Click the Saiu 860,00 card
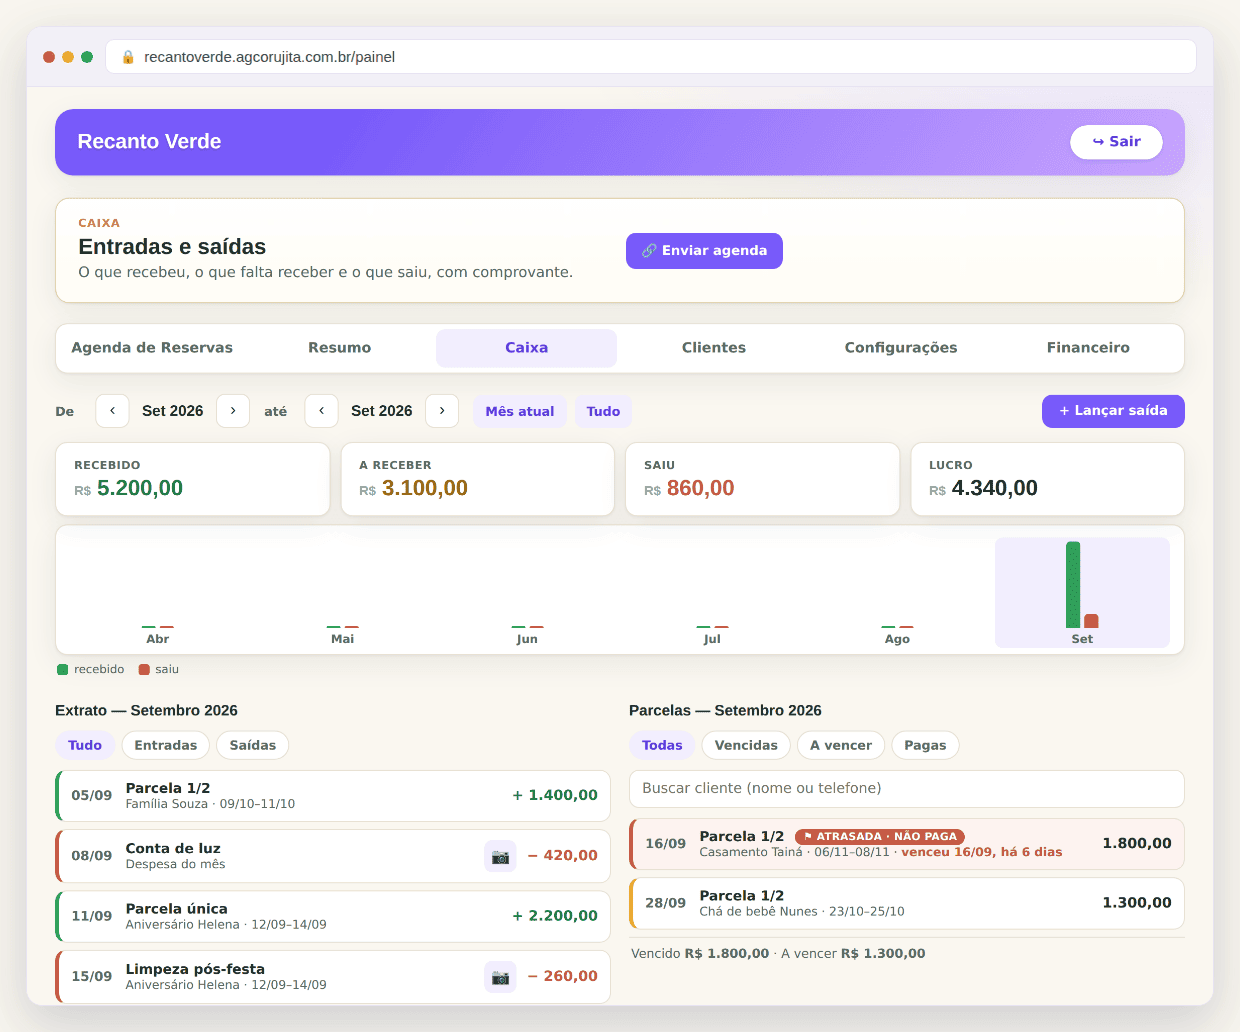This screenshot has height=1032, width=1240. point(763,480)
